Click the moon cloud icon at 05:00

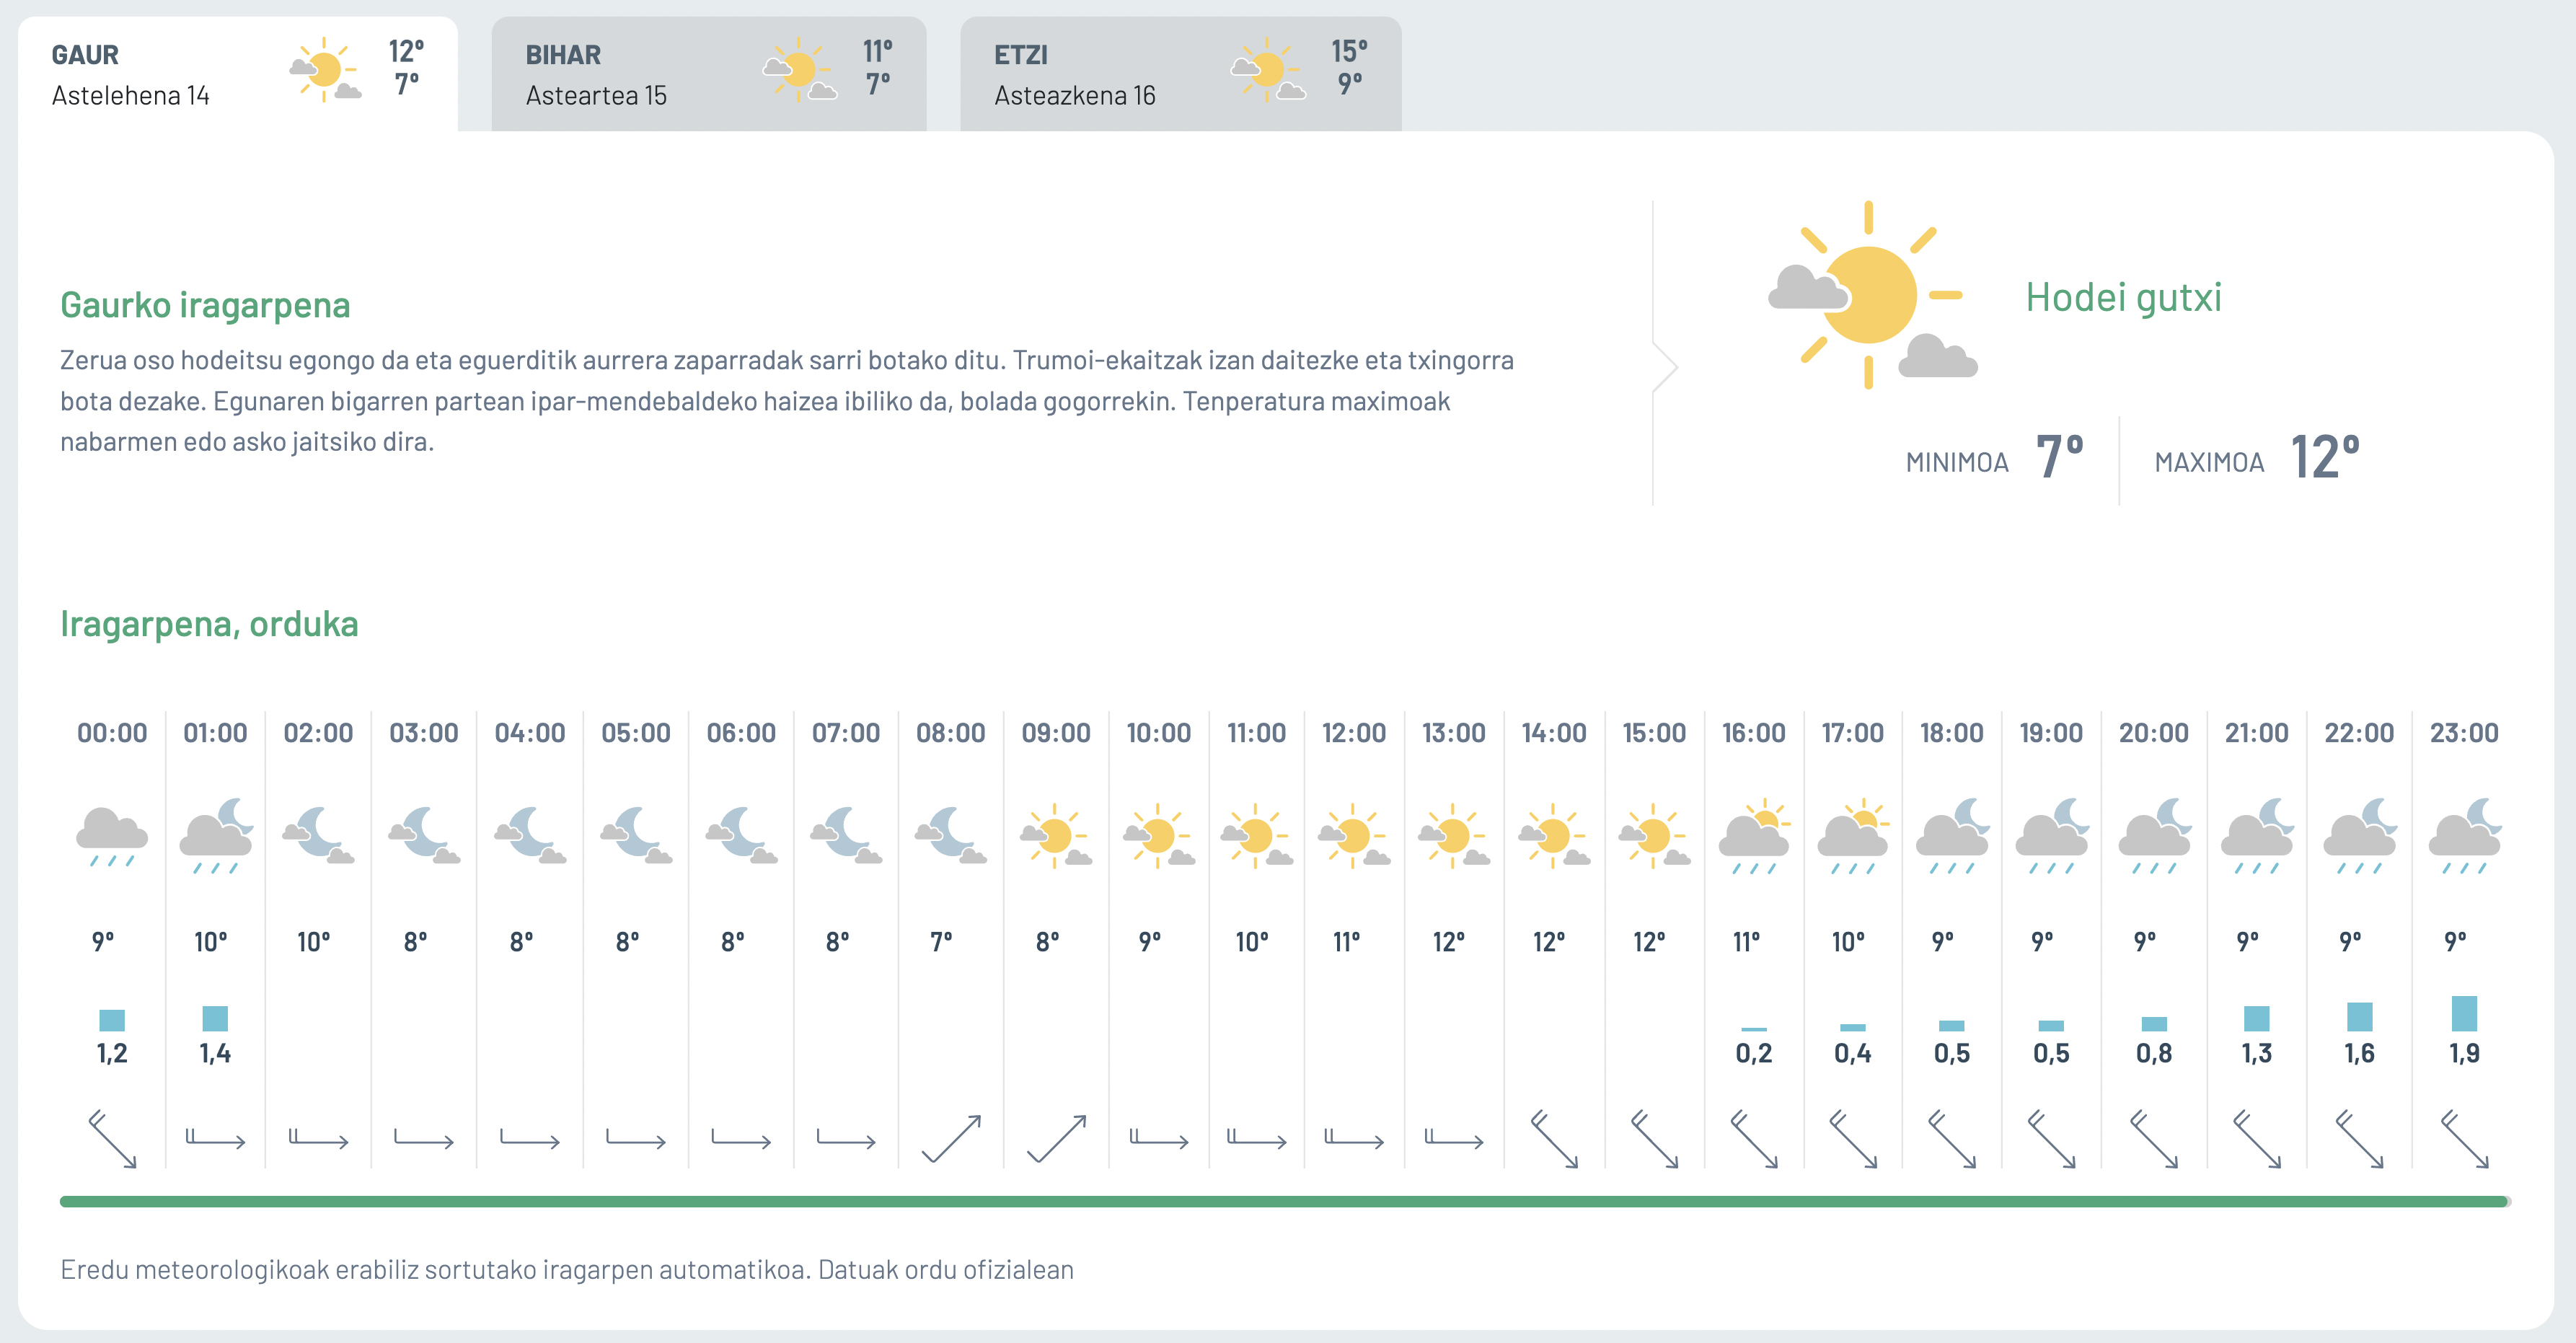coord(636,836)
